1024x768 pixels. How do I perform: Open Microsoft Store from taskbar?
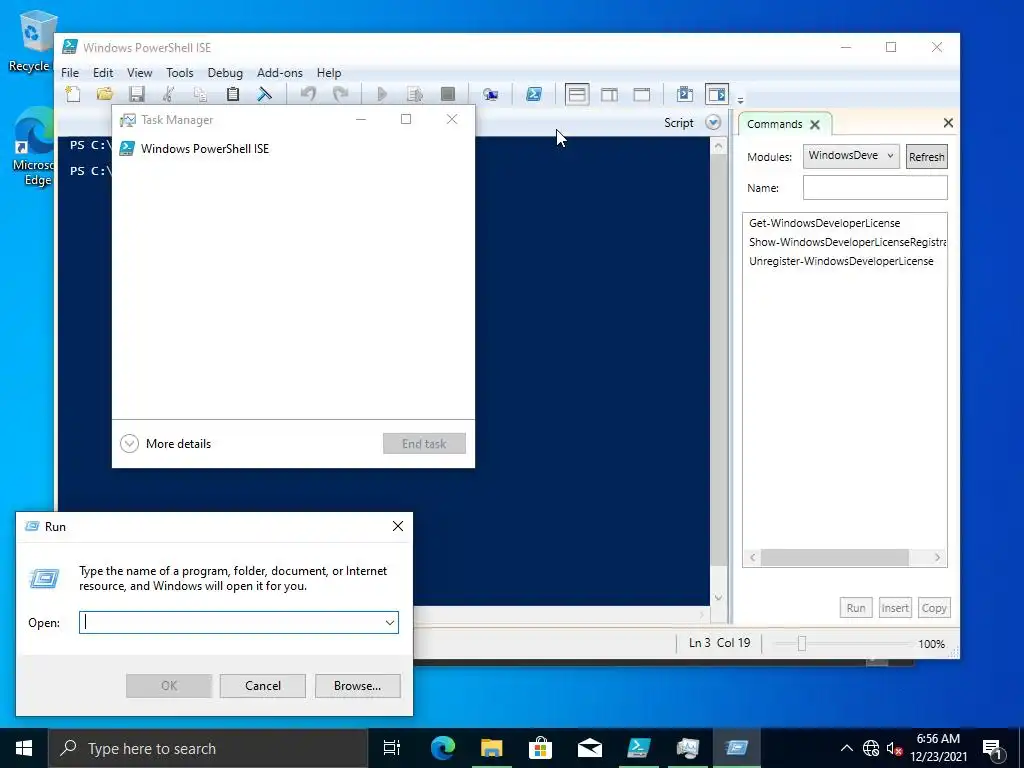540,748
